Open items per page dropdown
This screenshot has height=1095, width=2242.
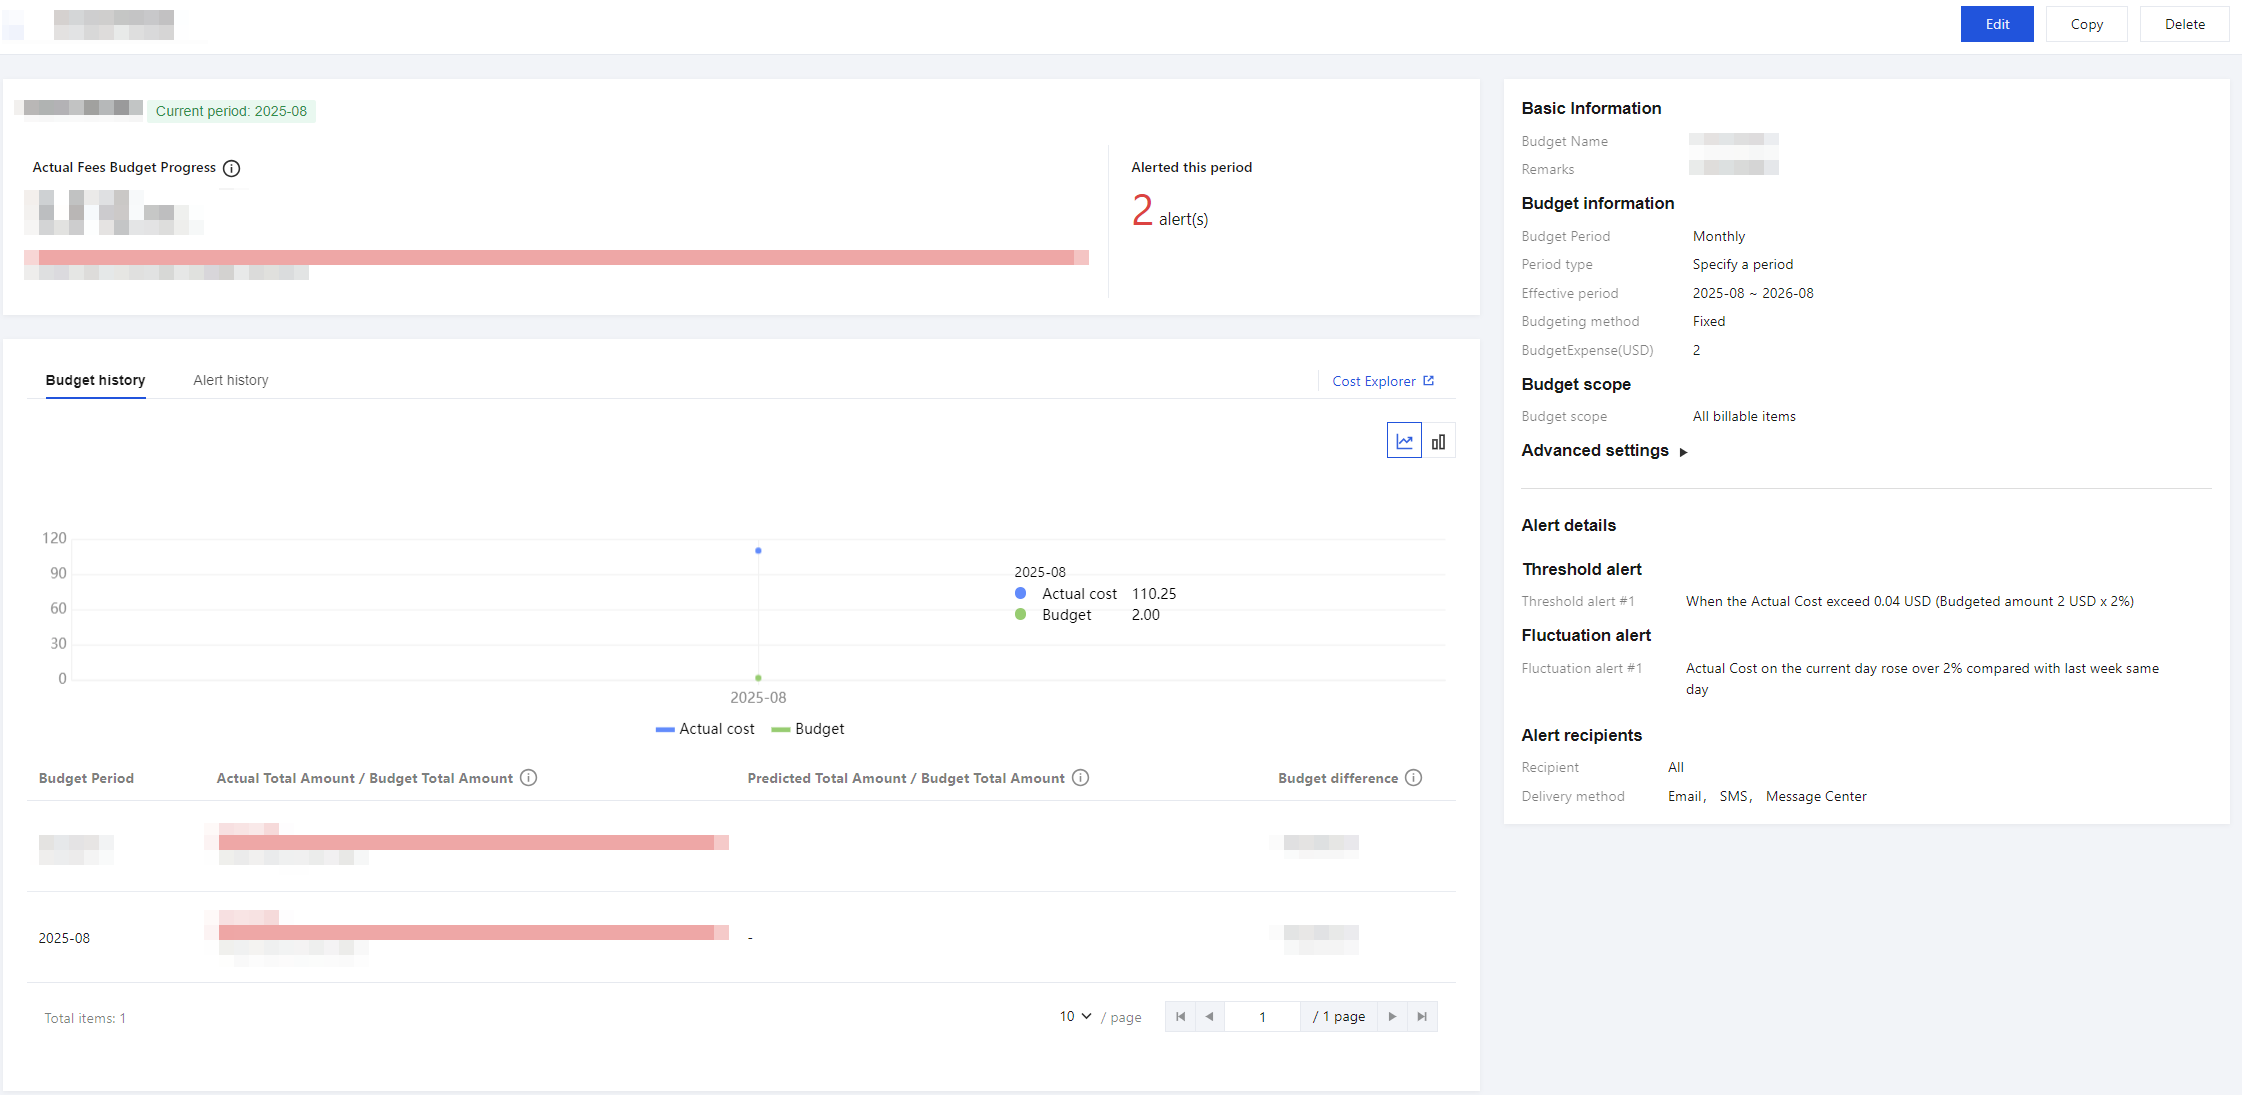click(x=1075, y=1017)
